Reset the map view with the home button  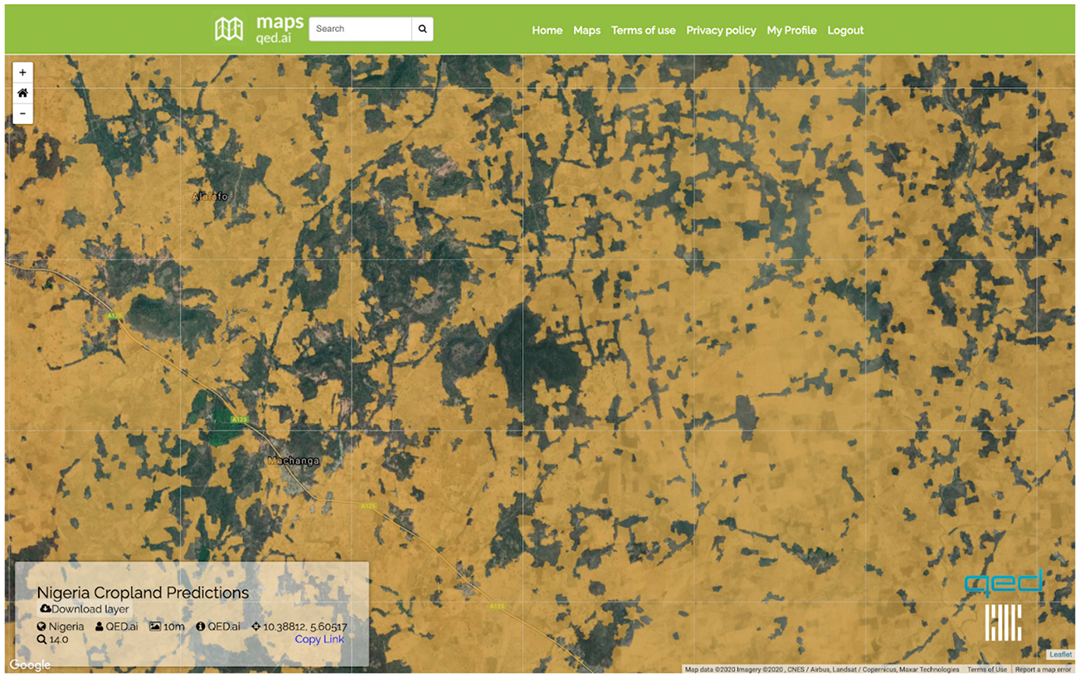[x=23, y=93]
